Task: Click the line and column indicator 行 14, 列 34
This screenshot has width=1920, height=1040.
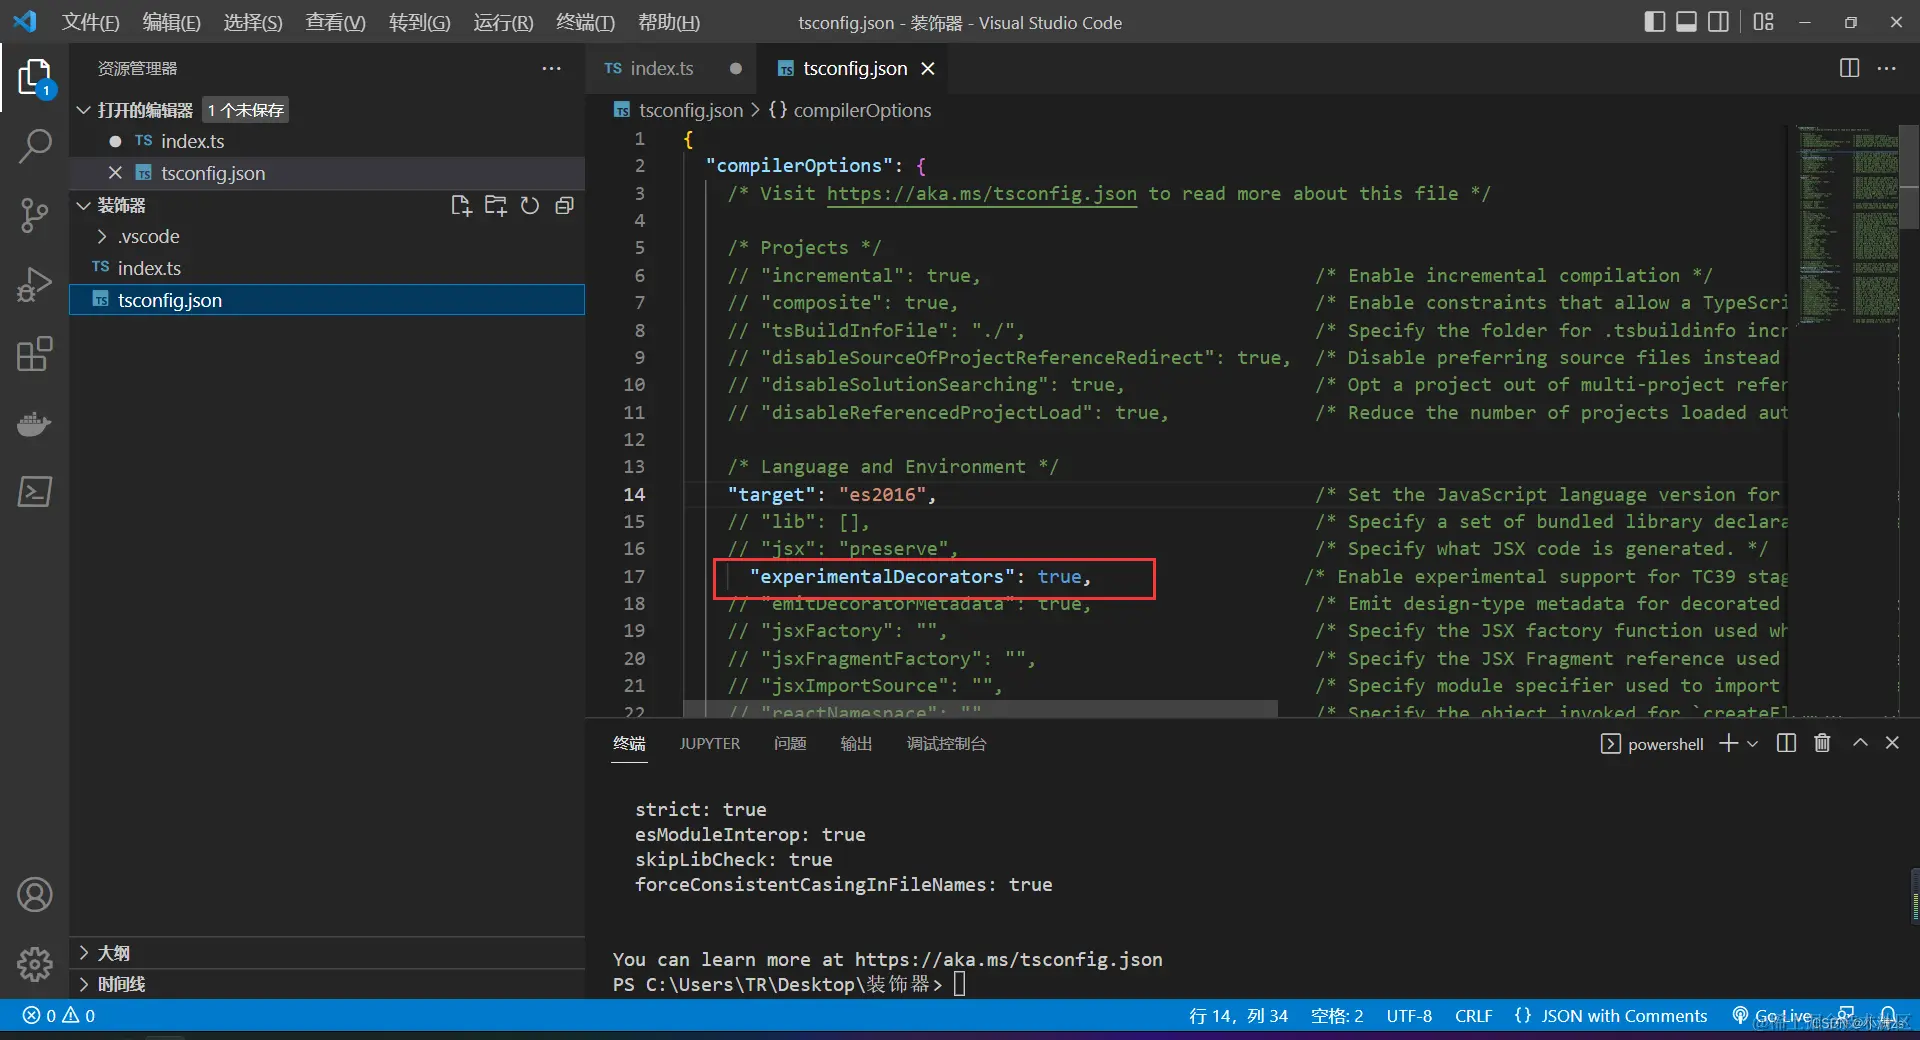Action: tap(1238, 1016)
